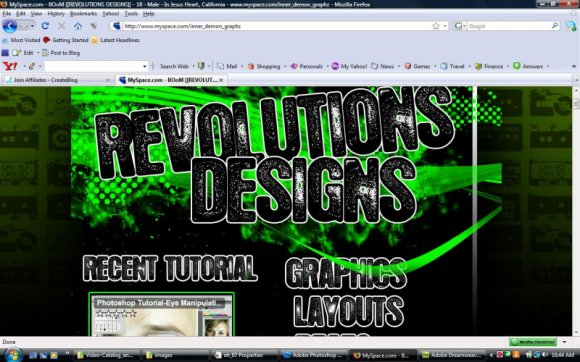Expand the Yahoo search box dropdown

(x=145, y=66)
